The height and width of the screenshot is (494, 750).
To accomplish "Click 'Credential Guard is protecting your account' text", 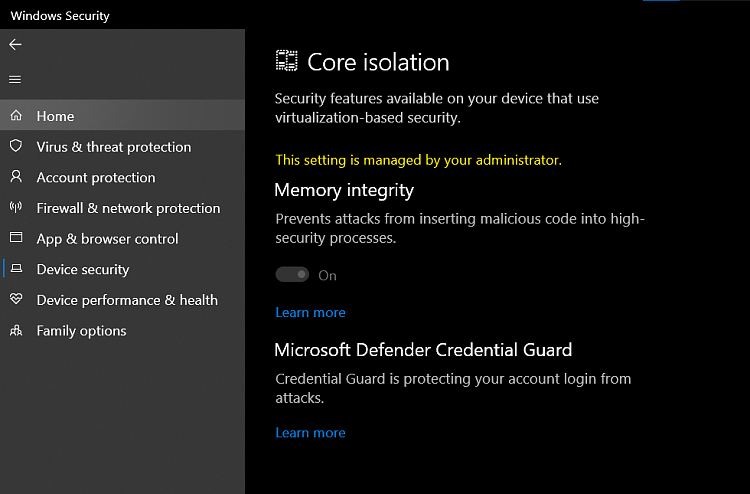I will point(453,388).
